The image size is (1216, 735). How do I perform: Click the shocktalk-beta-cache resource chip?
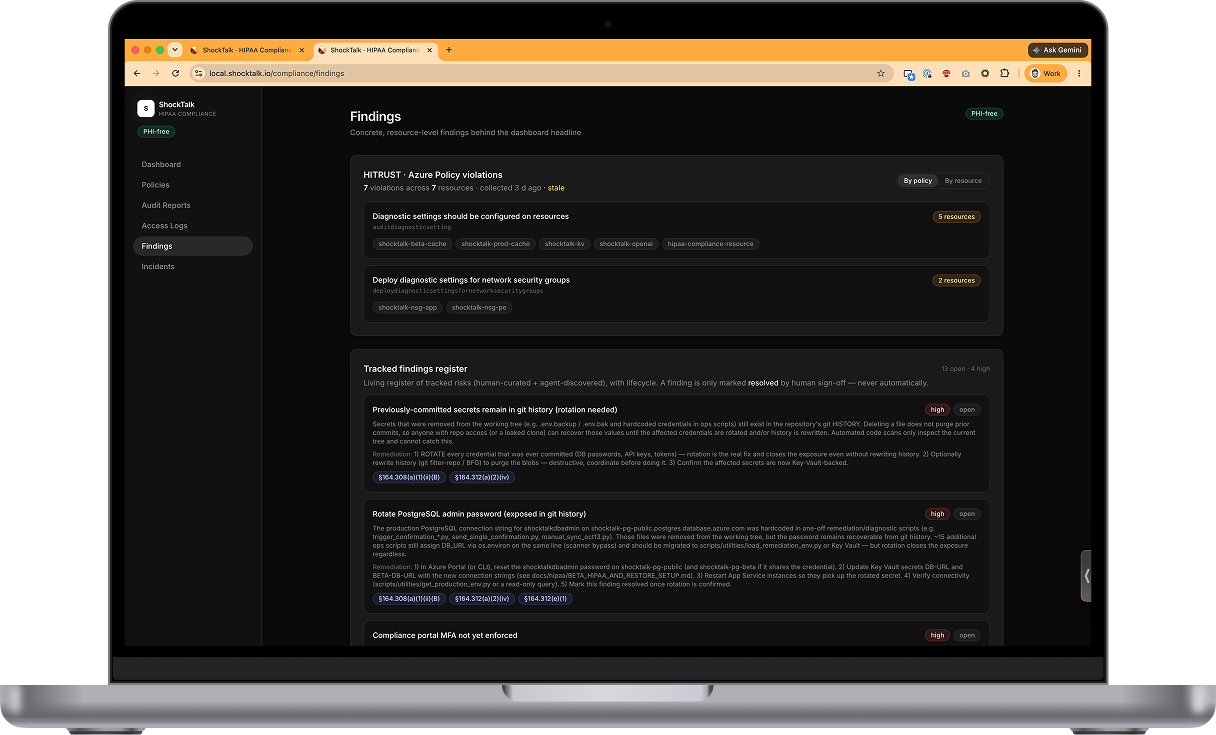click(412, 244)
